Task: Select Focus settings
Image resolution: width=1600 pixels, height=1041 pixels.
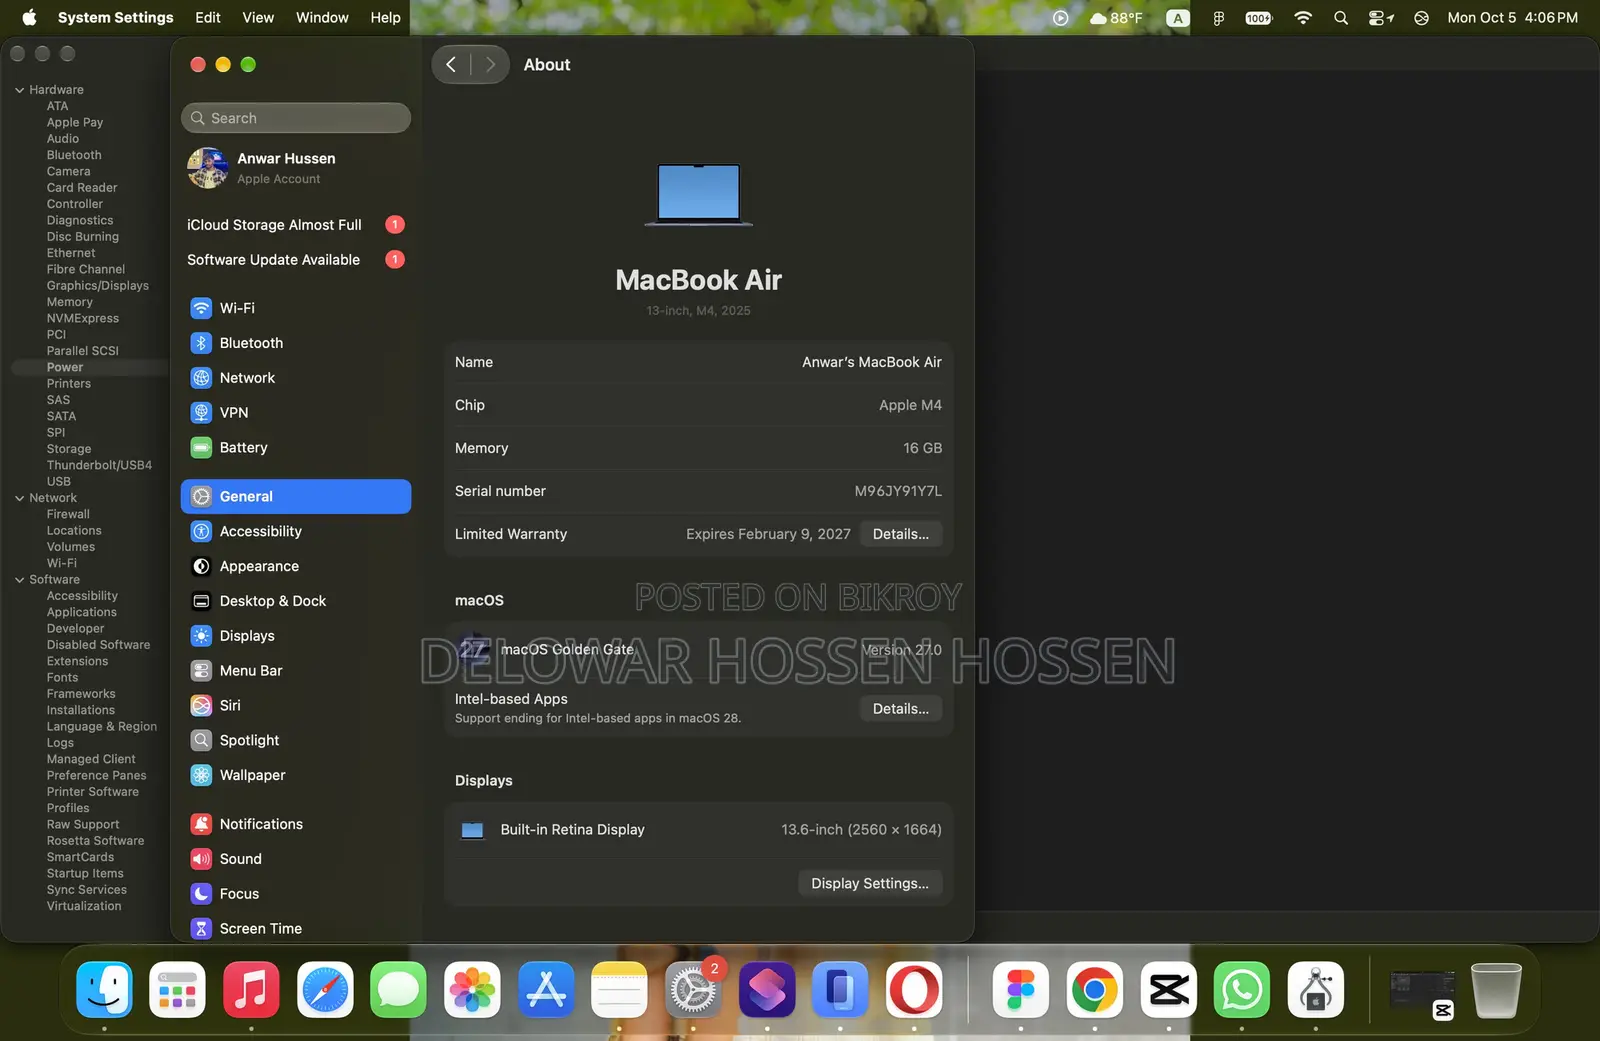Action: [x=295, y=894]
